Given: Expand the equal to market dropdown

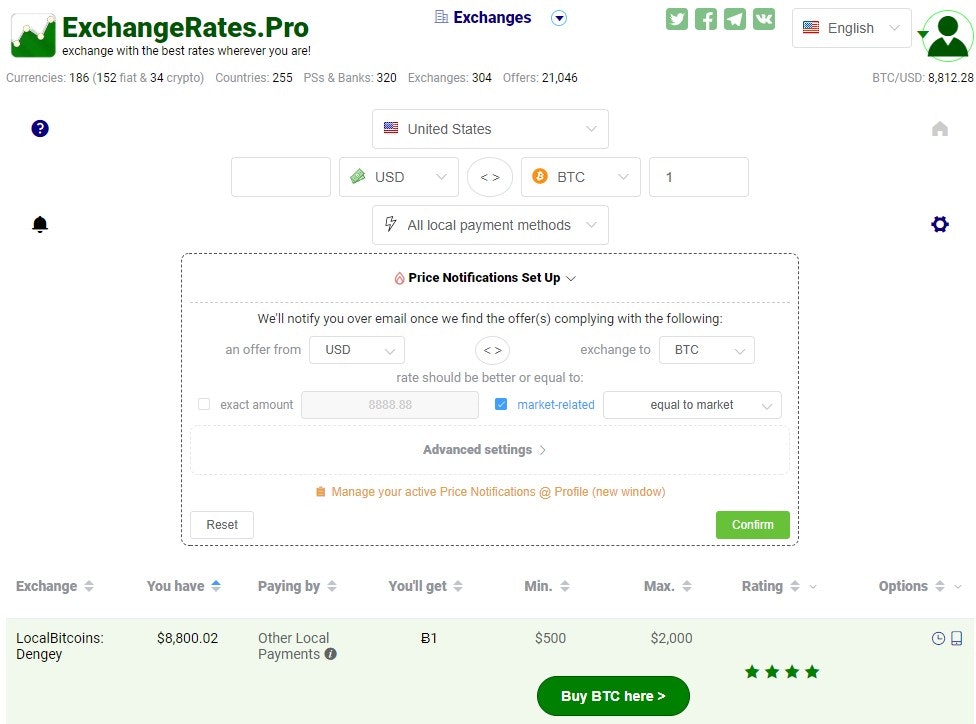Looking at the screenshot, I should pyautogui.click(x=692, y=404).
